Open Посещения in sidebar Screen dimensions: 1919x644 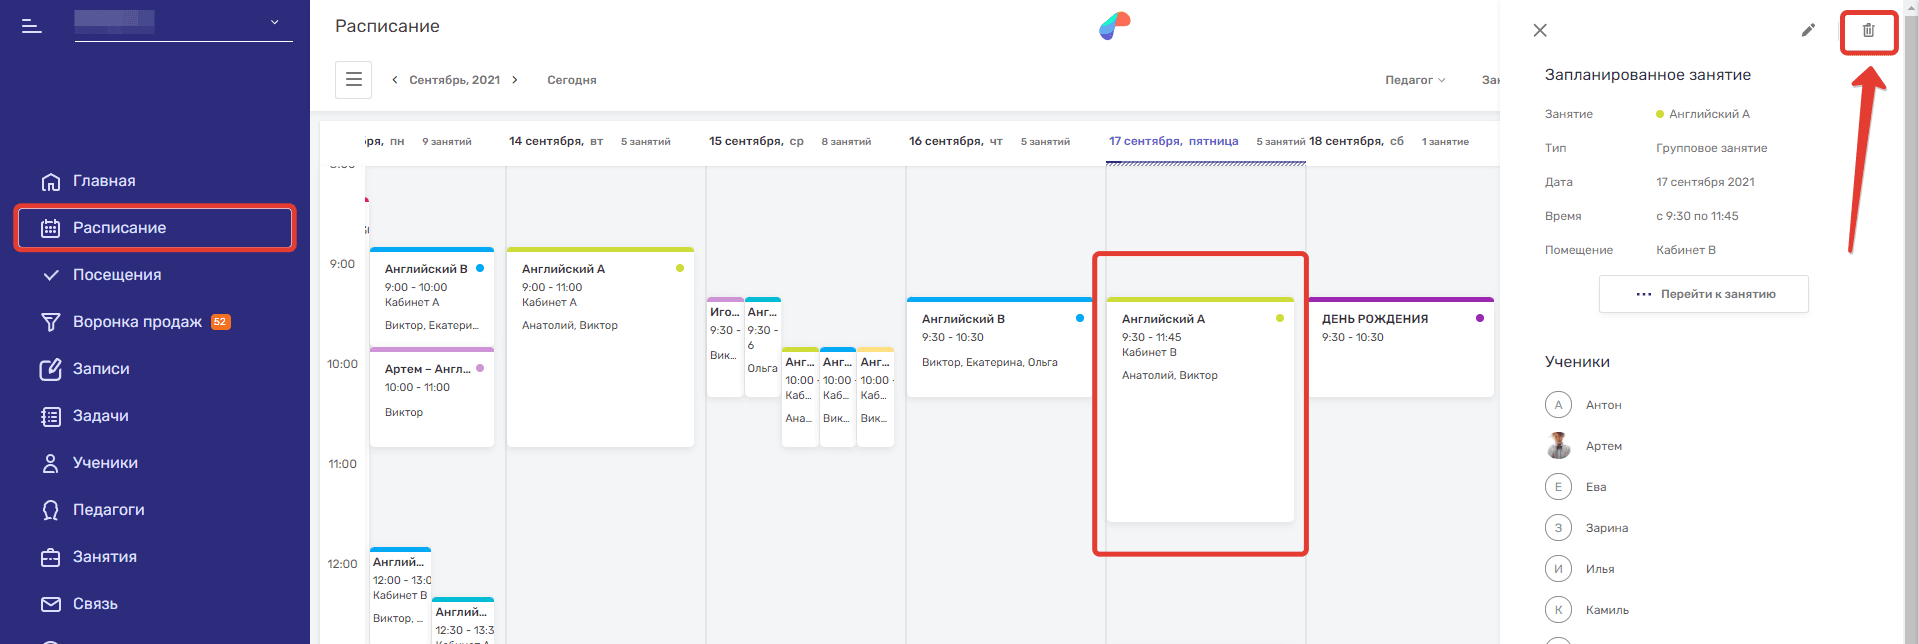[116, 275]
